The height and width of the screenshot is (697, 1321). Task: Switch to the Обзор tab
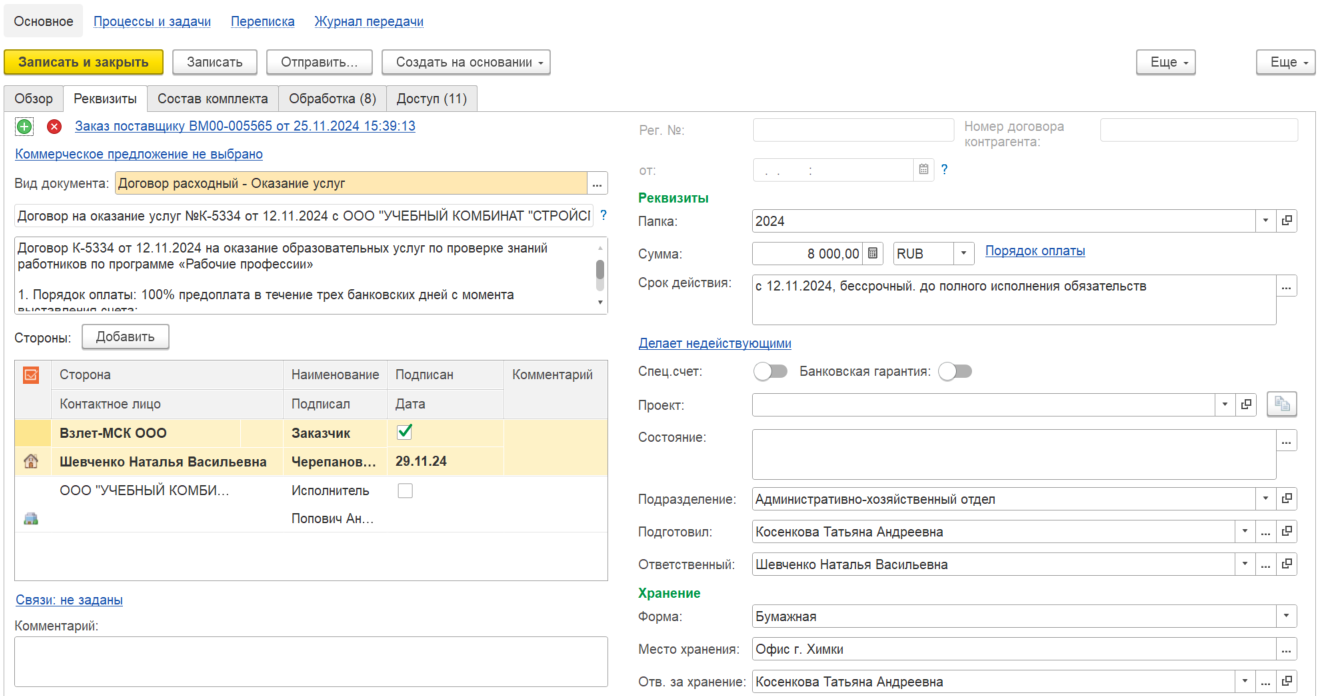pyautogui.click(x=34, y=99)
